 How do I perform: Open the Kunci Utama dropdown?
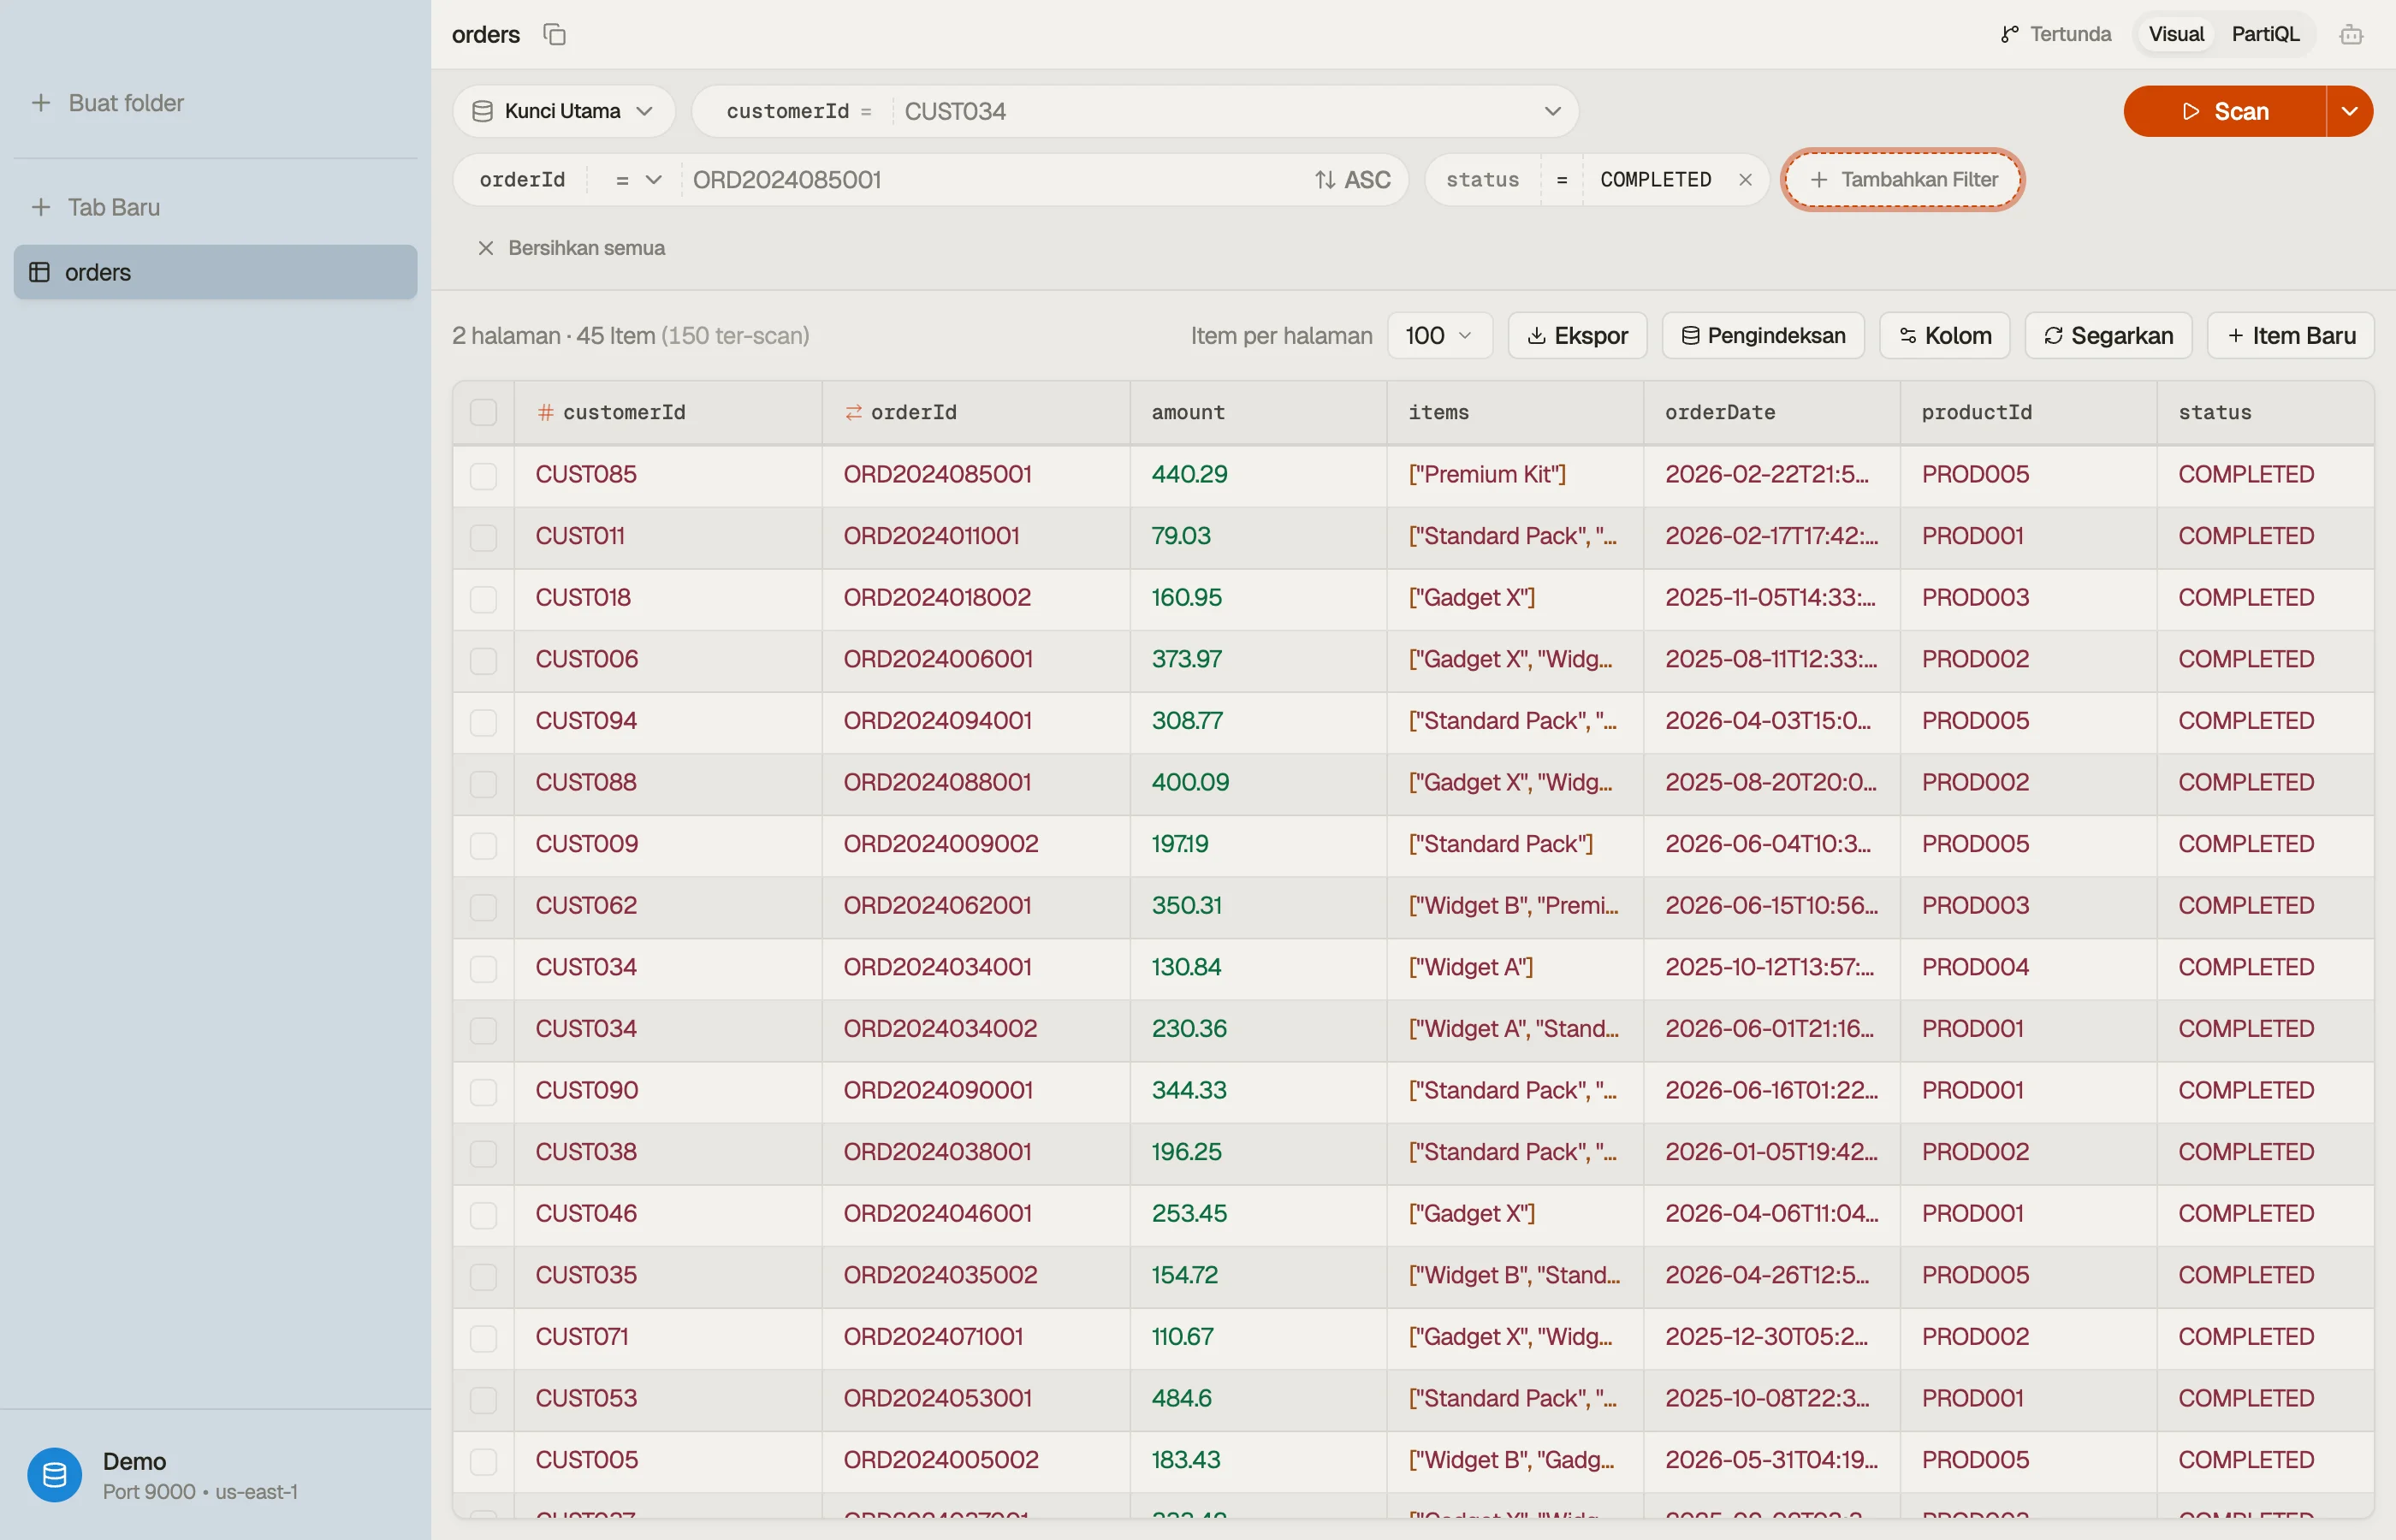click(563, 111)
